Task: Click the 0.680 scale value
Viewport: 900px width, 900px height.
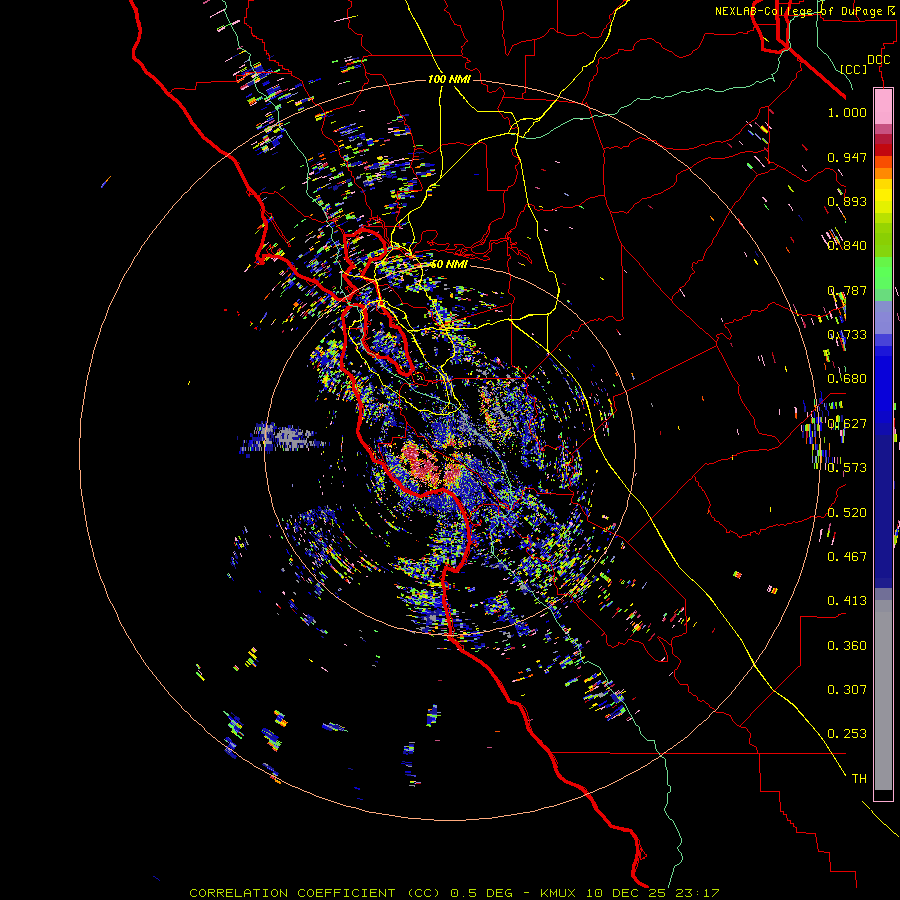Action: (x=847, y=379)
